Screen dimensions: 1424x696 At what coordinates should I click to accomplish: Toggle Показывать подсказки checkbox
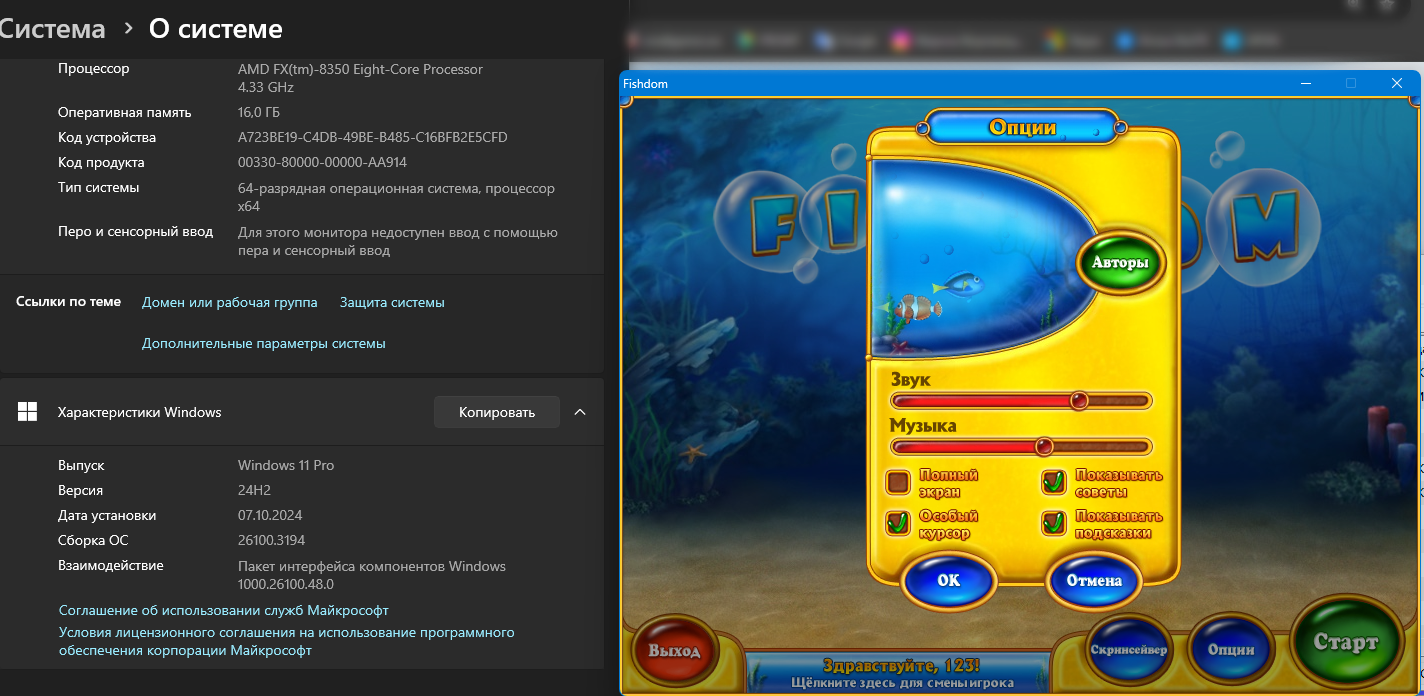1054,523
